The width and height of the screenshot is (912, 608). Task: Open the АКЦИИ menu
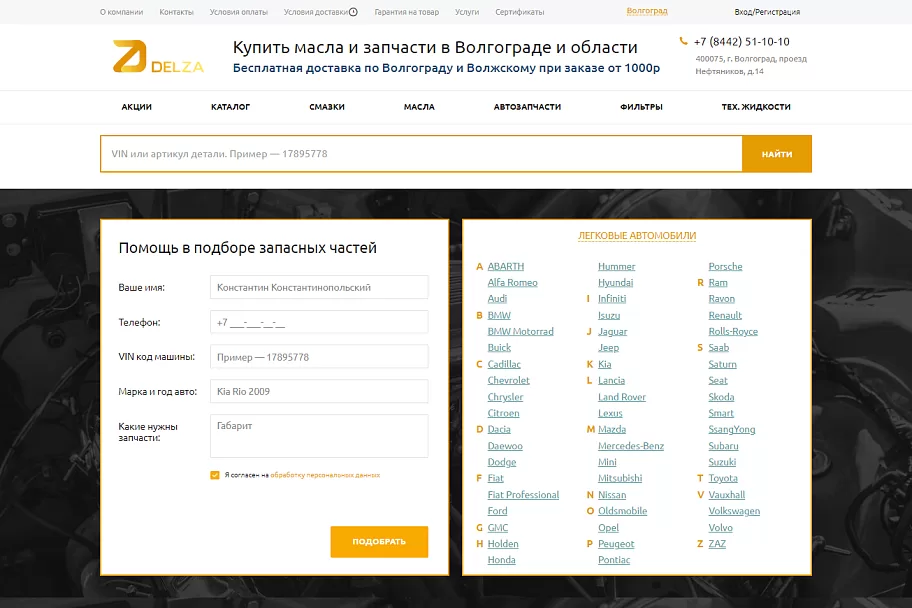(x=137, y=107)
